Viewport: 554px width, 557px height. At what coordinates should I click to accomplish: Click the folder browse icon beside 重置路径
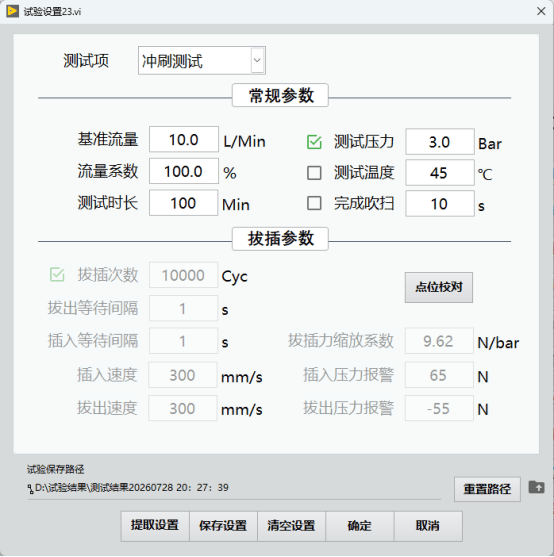point(536,487)
